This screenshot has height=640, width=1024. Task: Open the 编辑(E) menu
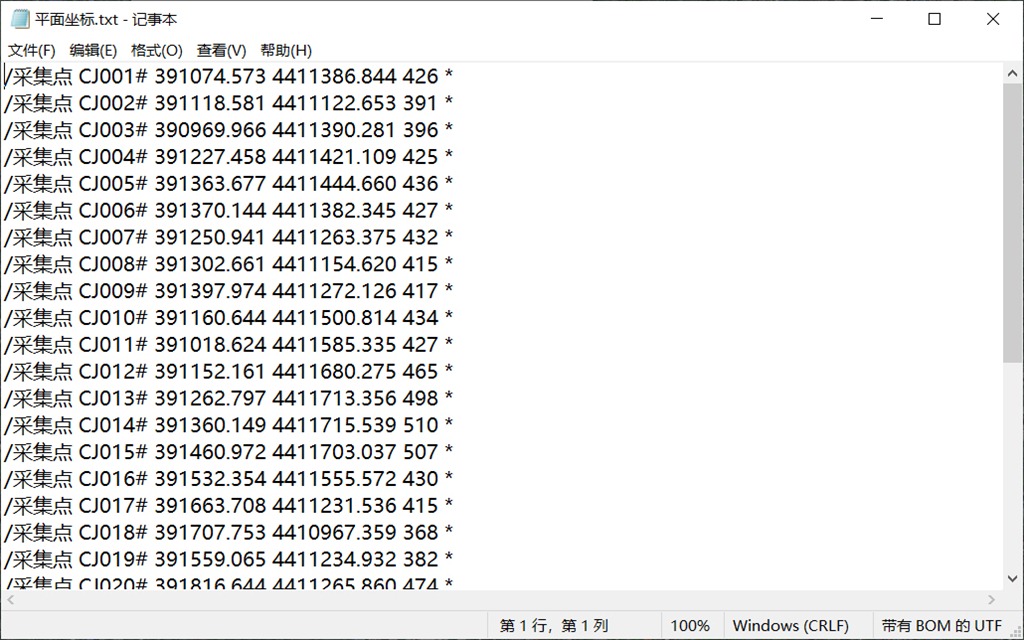93,50
